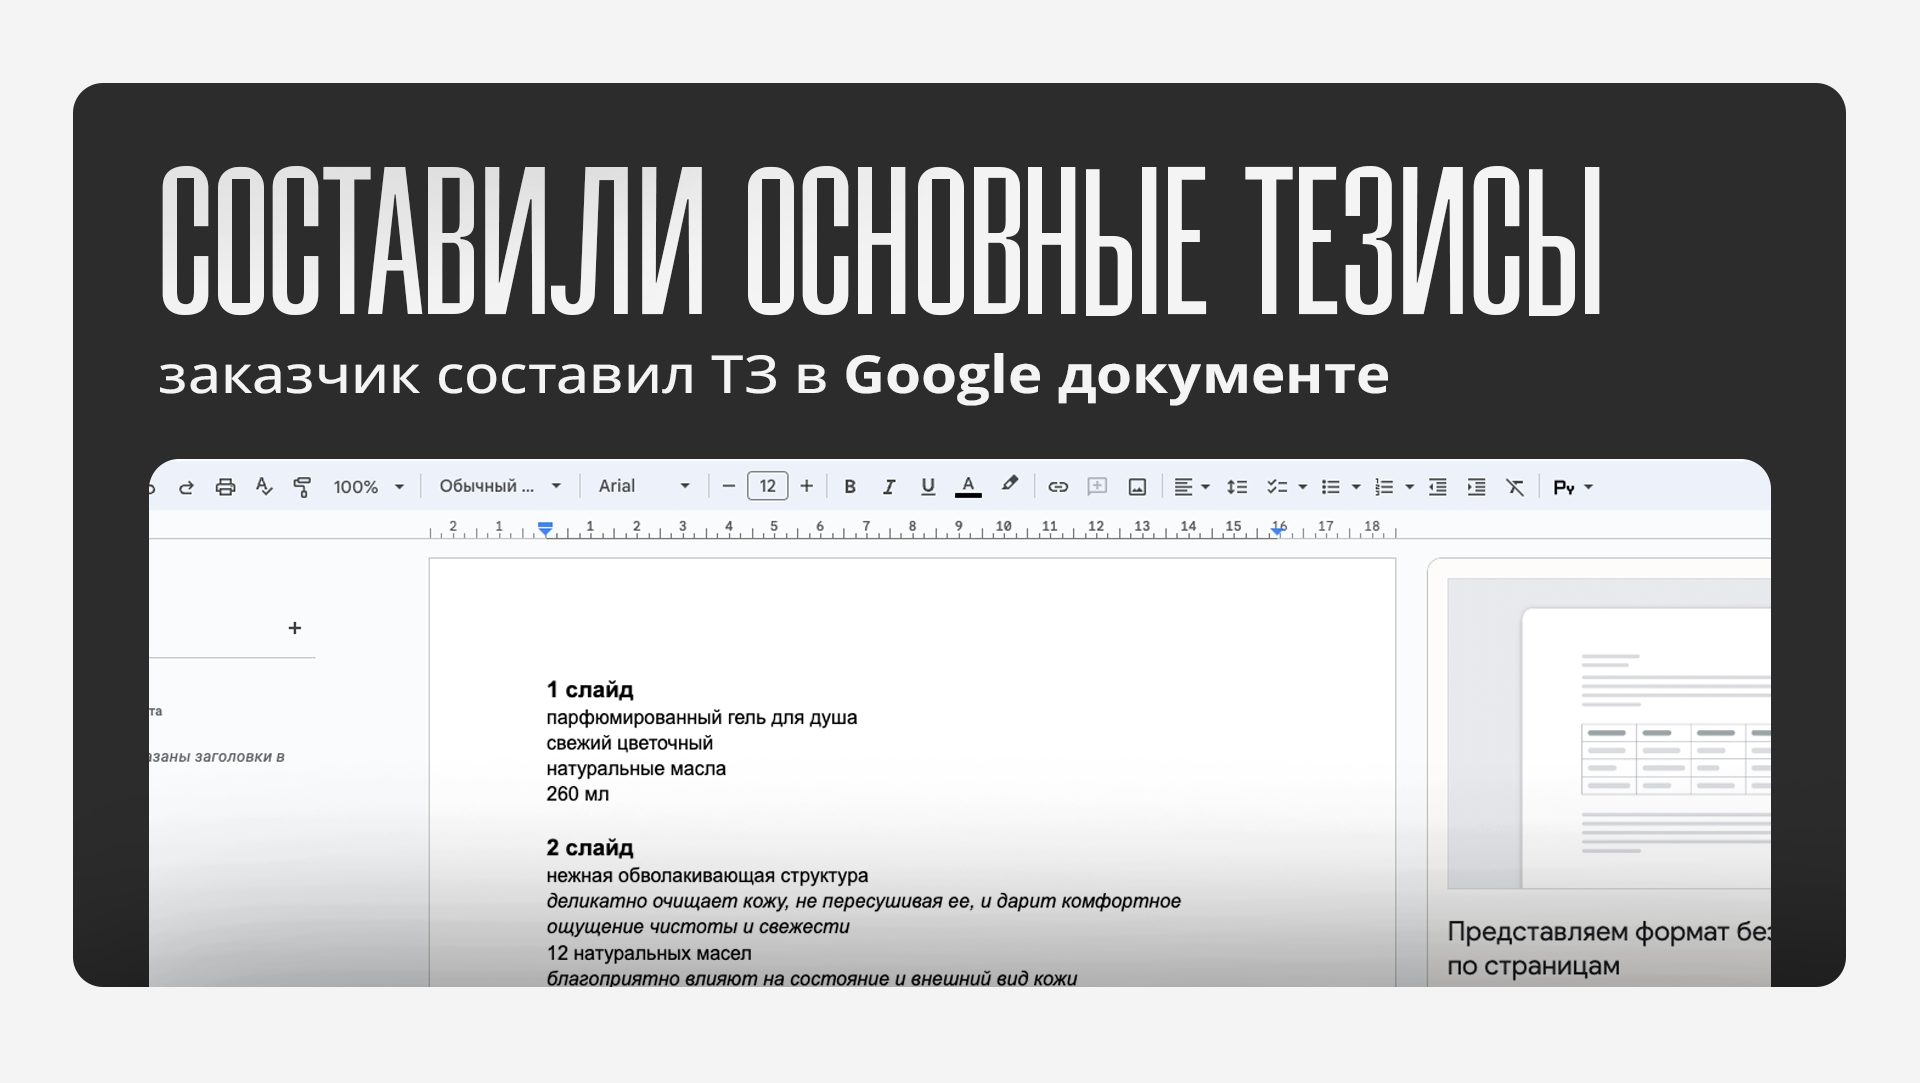The width and height of the screenshot is (1920, 1083).
Task: Toggle italic formatting
Action: pyautogui.click(x=888, y=487)
